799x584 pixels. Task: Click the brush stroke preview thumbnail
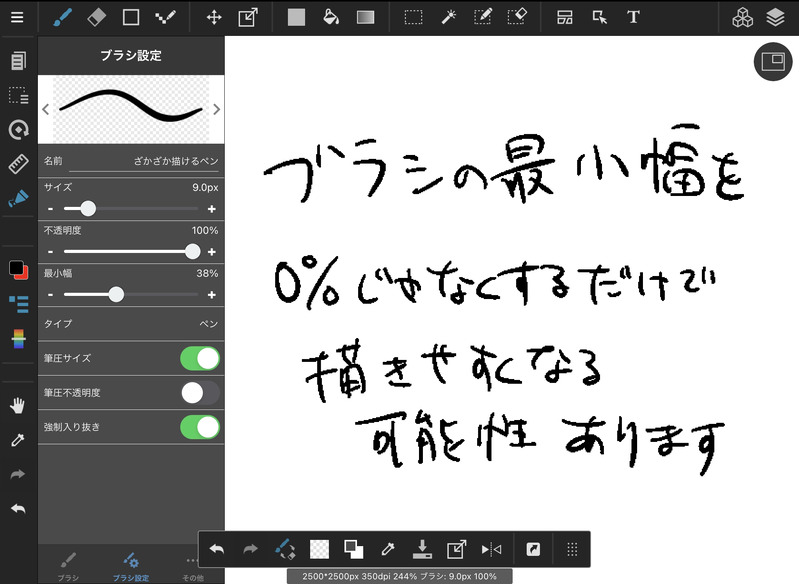click(131, 109)
